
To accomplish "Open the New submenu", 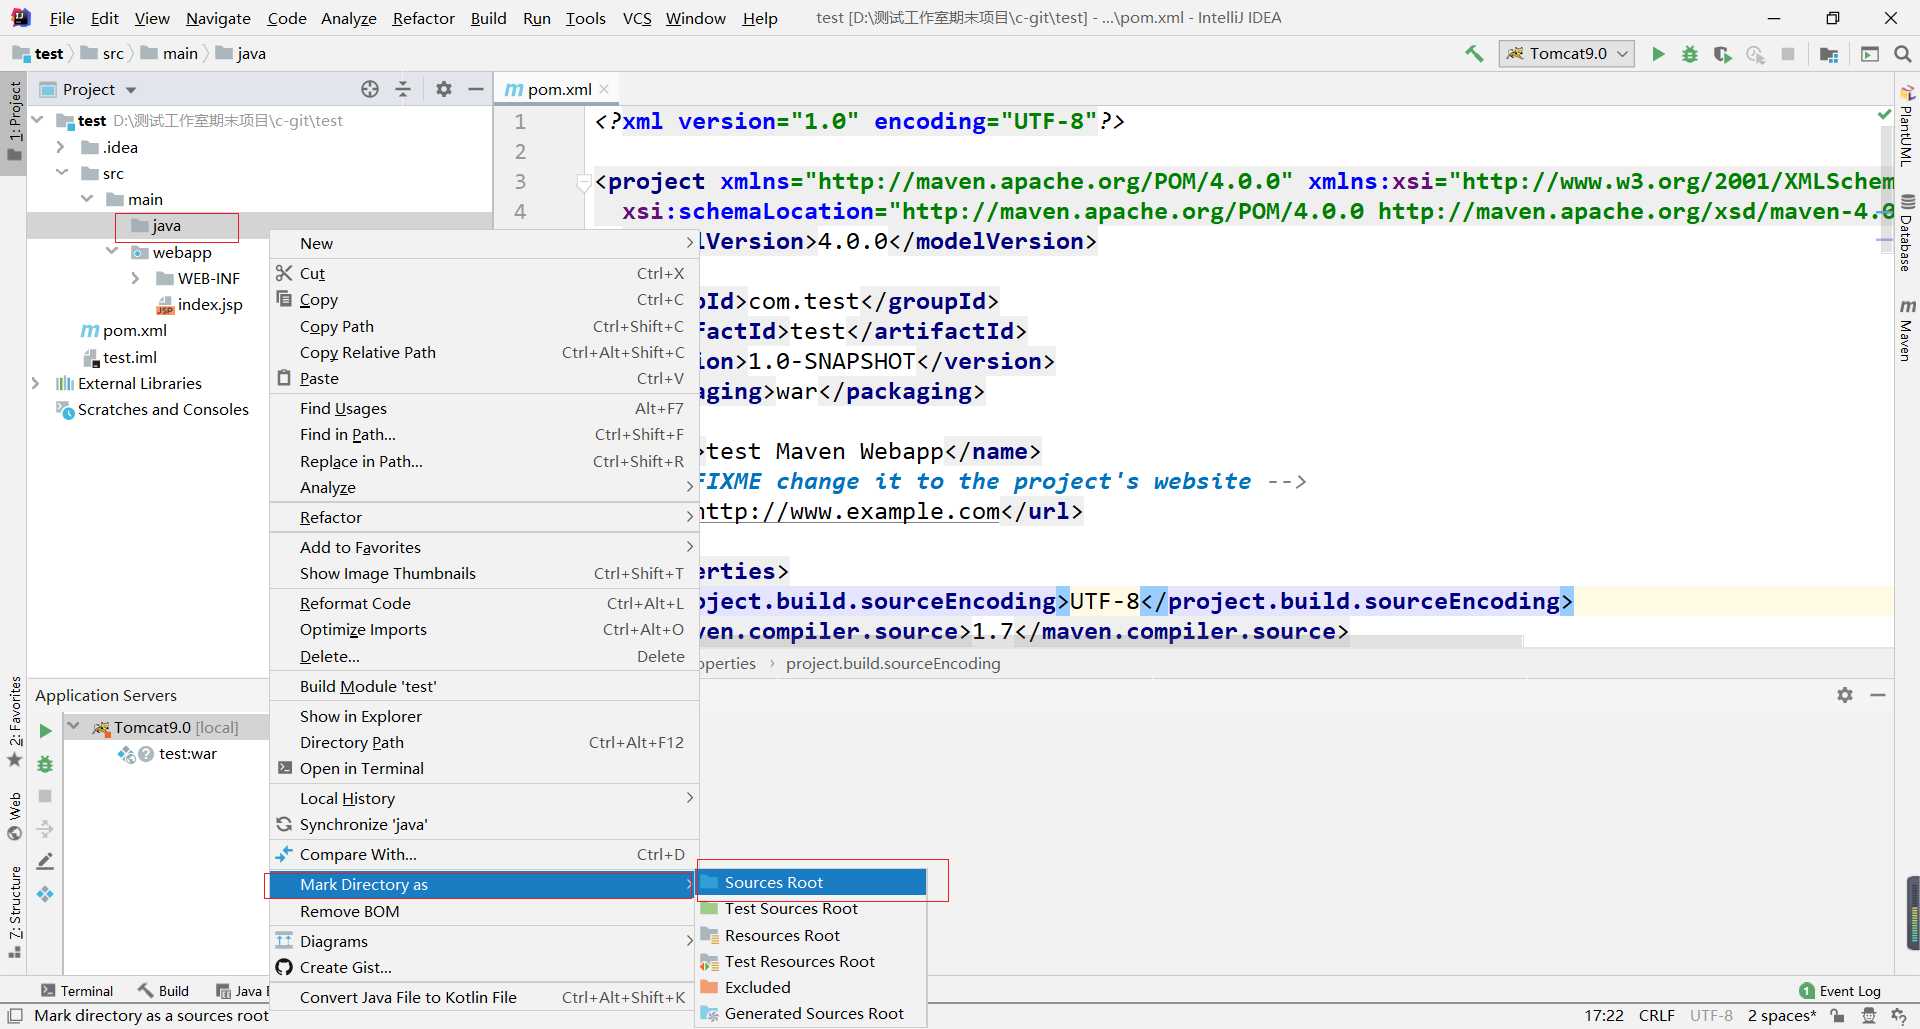I will pos(484,243).
